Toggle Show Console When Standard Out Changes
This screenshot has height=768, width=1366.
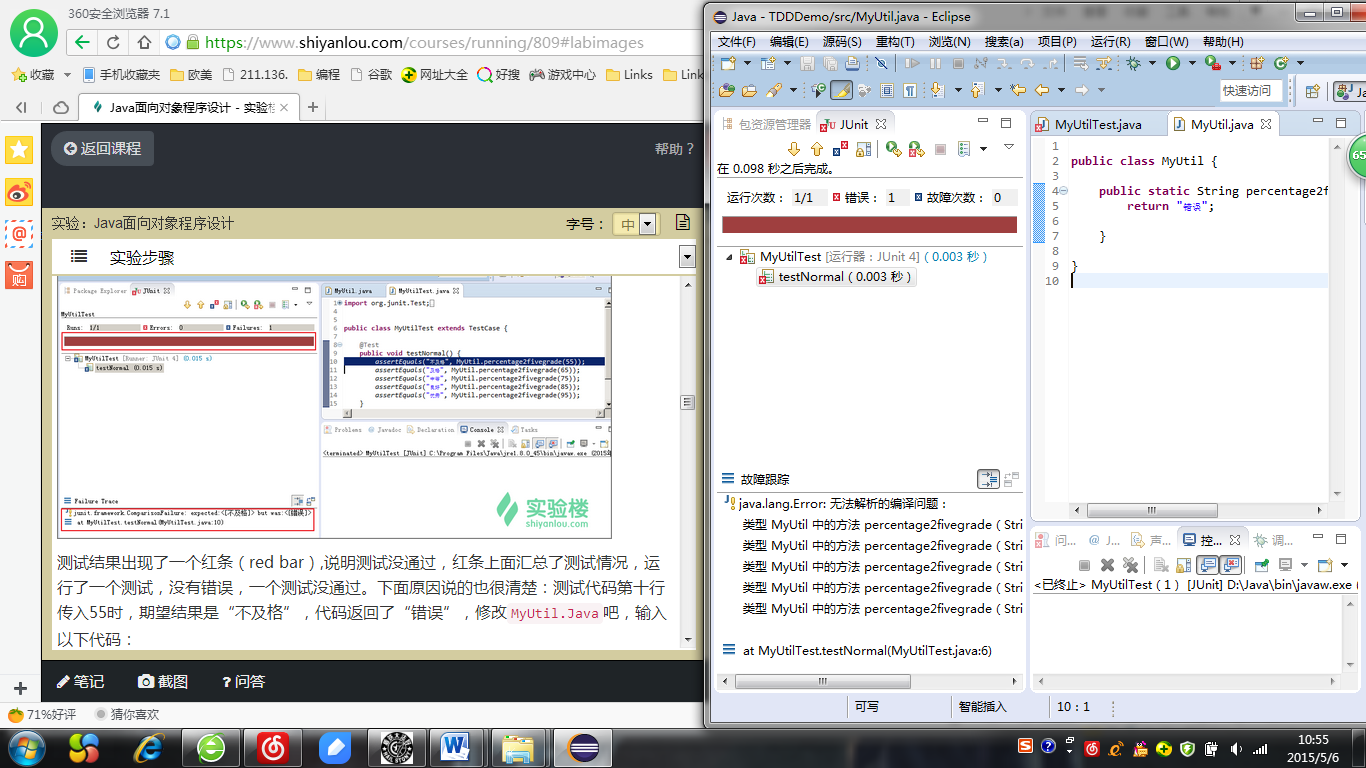coord(1207,565)
